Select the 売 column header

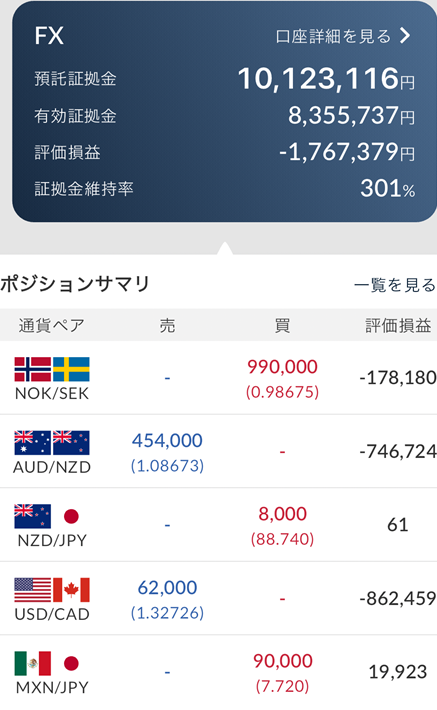pos(167,325)
